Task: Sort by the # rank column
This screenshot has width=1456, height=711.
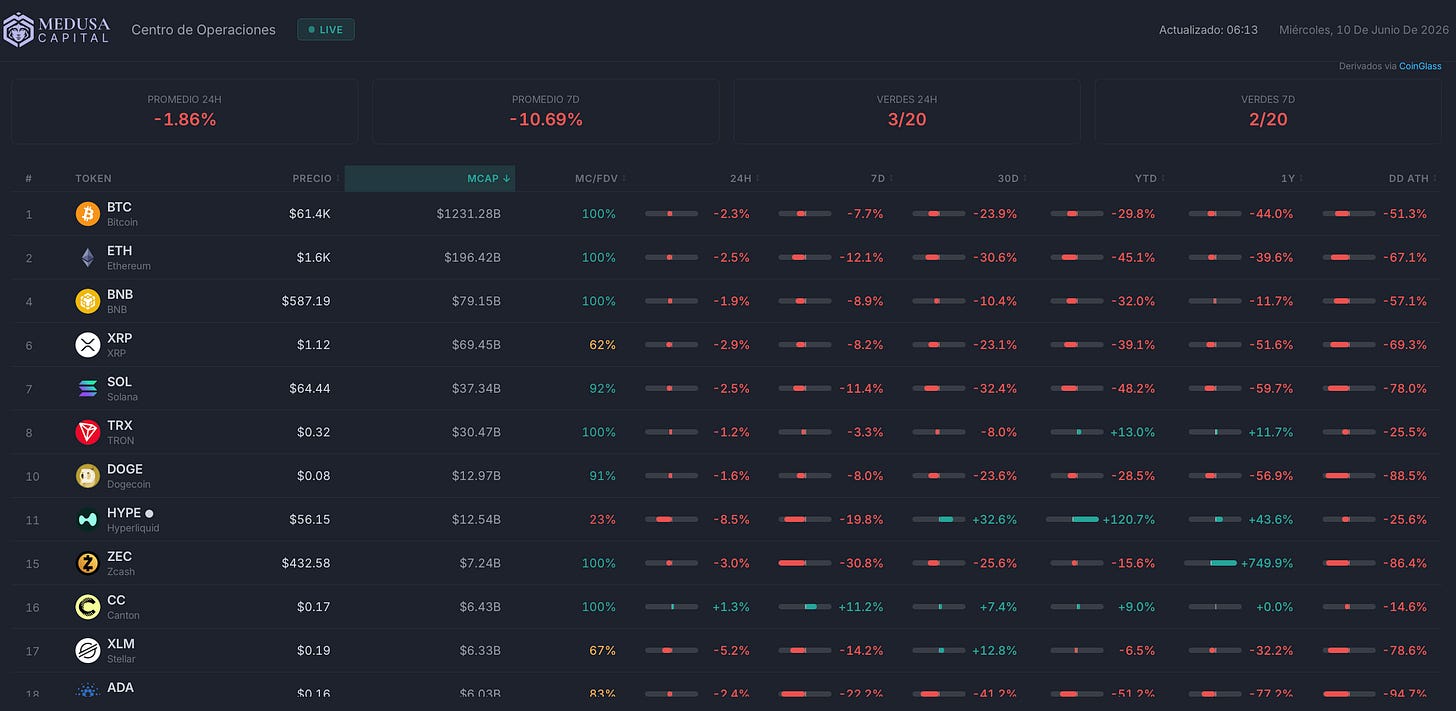Action: pos(29,178)
